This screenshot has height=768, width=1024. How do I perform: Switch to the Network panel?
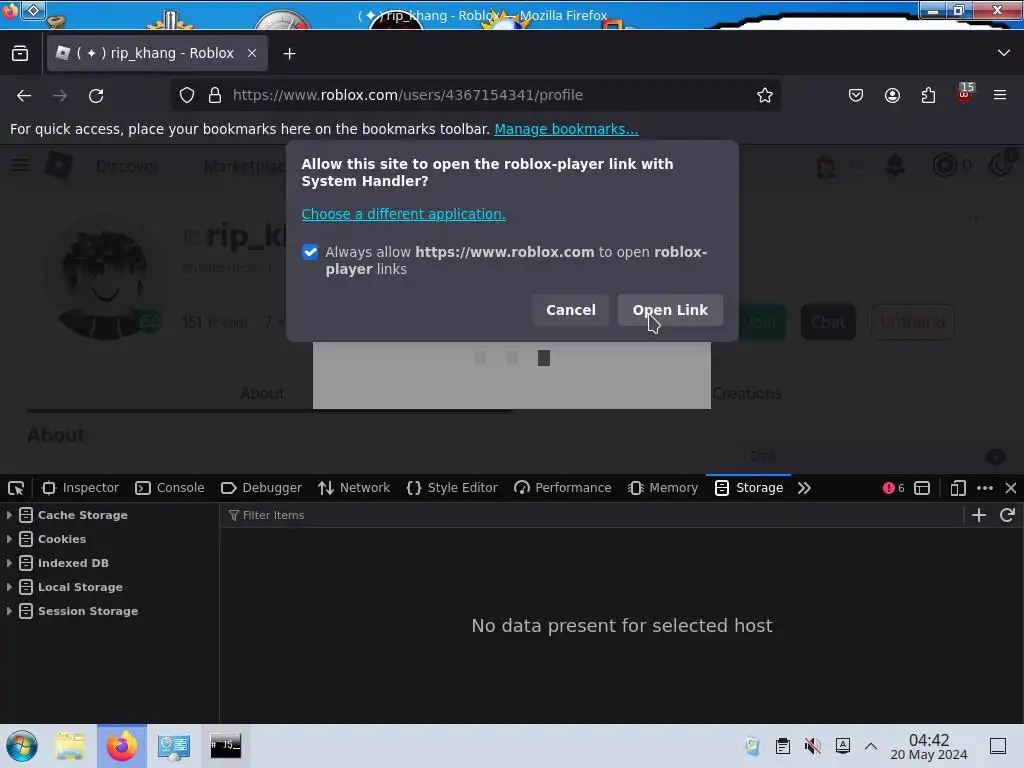[354, 488]
